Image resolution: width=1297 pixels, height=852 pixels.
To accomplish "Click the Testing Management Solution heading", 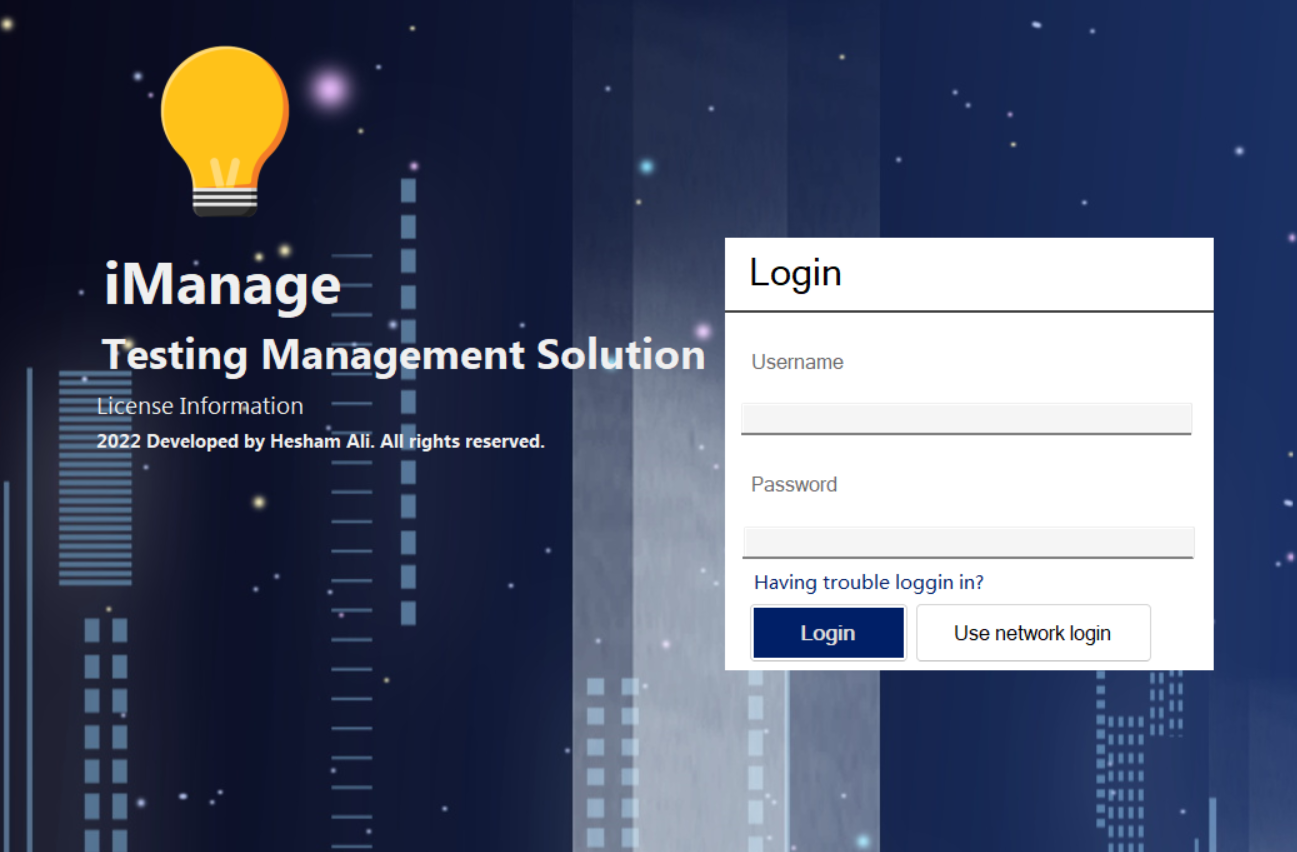I will click(403, 355).
